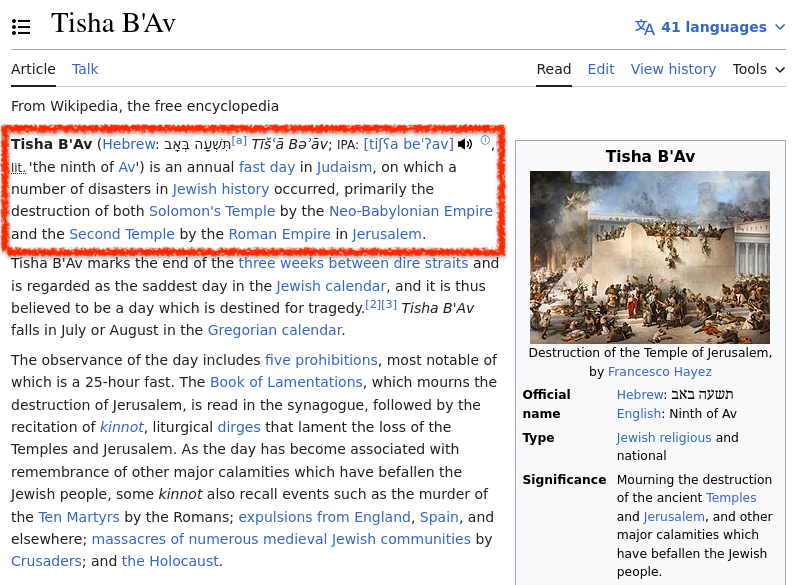Open the Ten Martyrs link
798x585 pixels.
[79, 517]
